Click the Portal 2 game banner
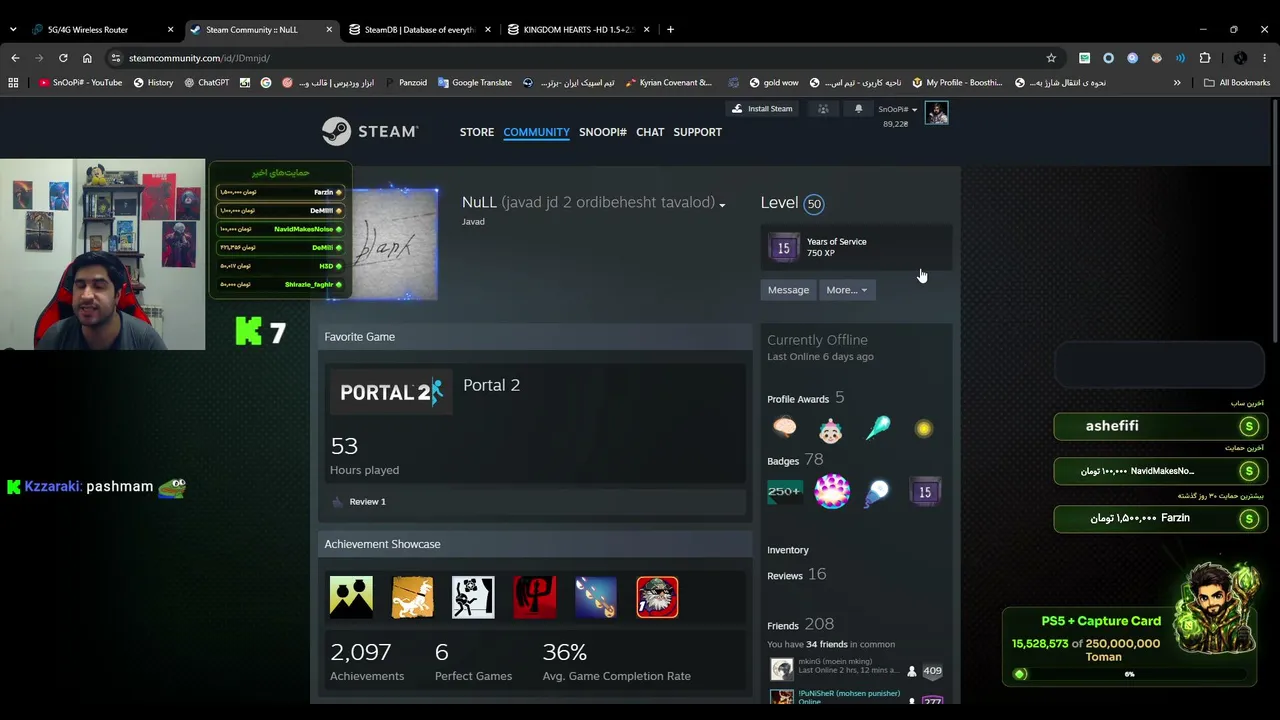The image size is (1280, 720). [391, 391]
